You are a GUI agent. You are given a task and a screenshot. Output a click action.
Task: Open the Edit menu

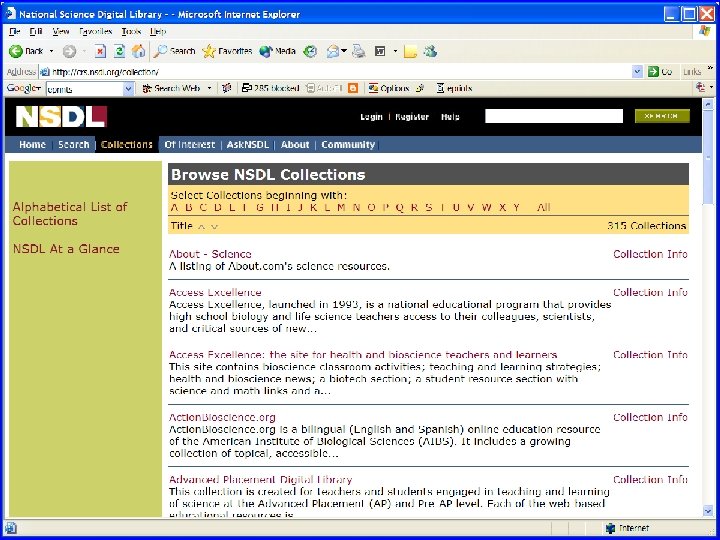click(x=36, y=31)
